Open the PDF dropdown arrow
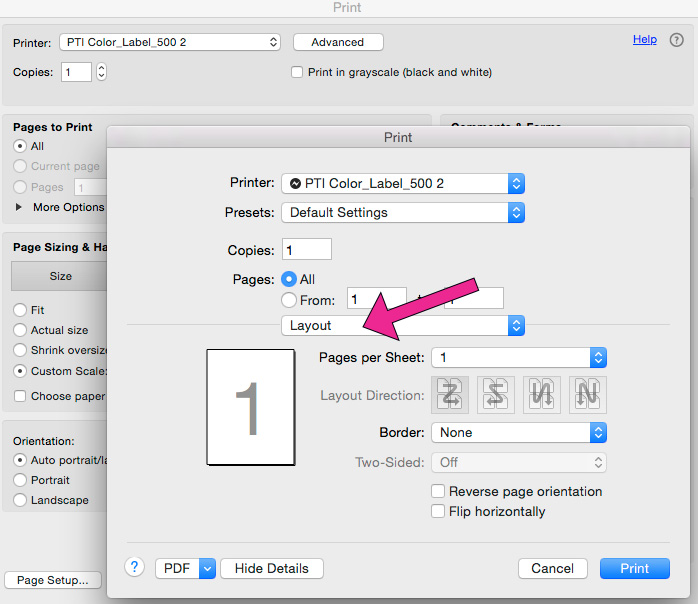698x604 pixels. point(207,568)
